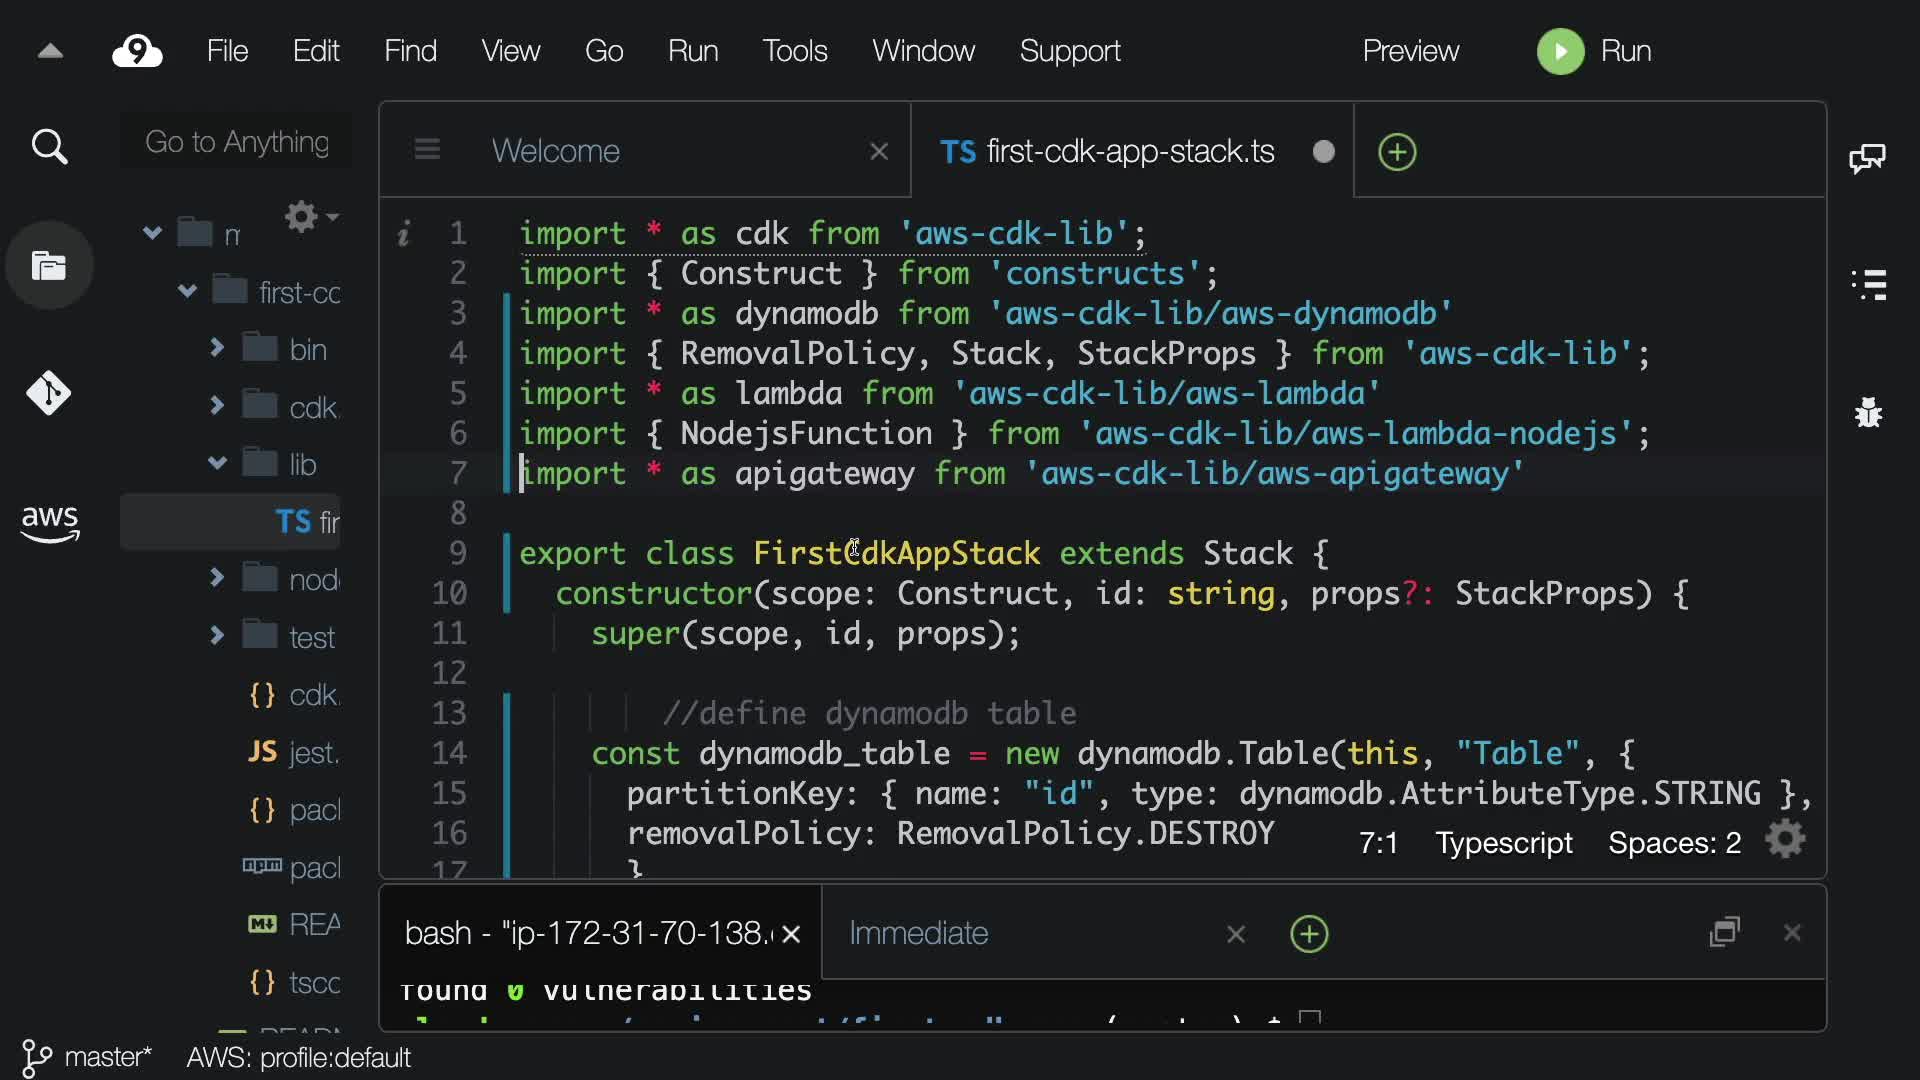Open the Outline panel icon
Screen dimensions: 1920x1080
point(1868,285)
